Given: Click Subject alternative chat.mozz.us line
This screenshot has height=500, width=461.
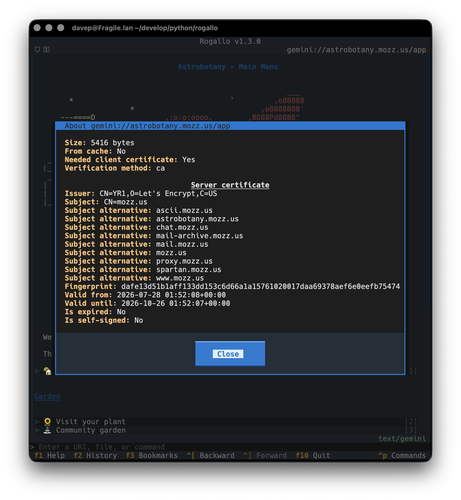Looking at the screenshot, I should (137, 227).
